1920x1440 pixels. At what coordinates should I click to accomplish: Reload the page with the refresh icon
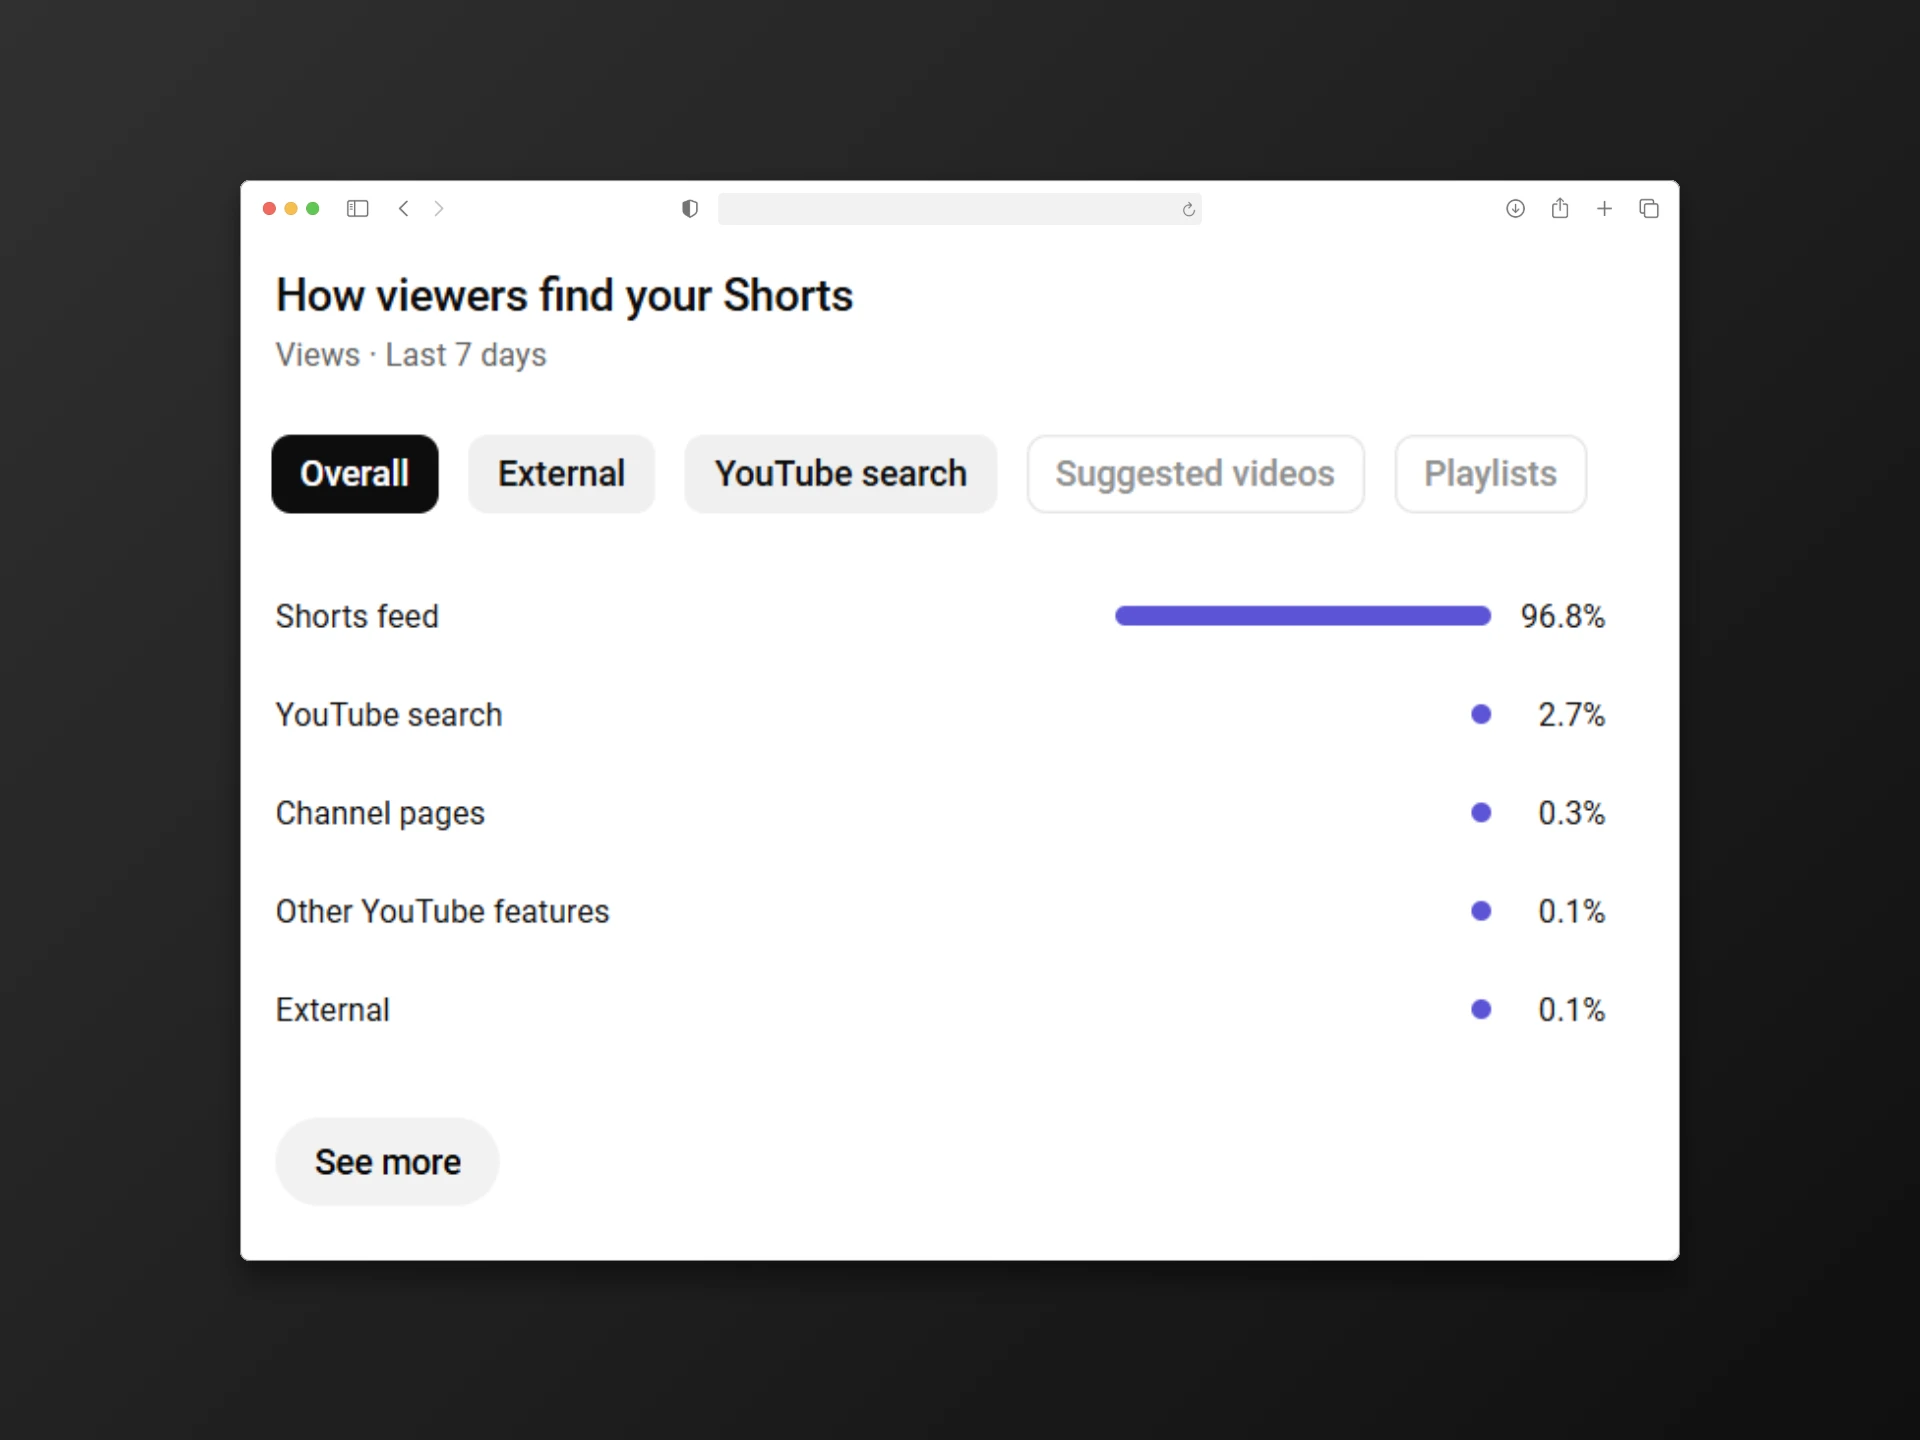[x=1188, y=210]
